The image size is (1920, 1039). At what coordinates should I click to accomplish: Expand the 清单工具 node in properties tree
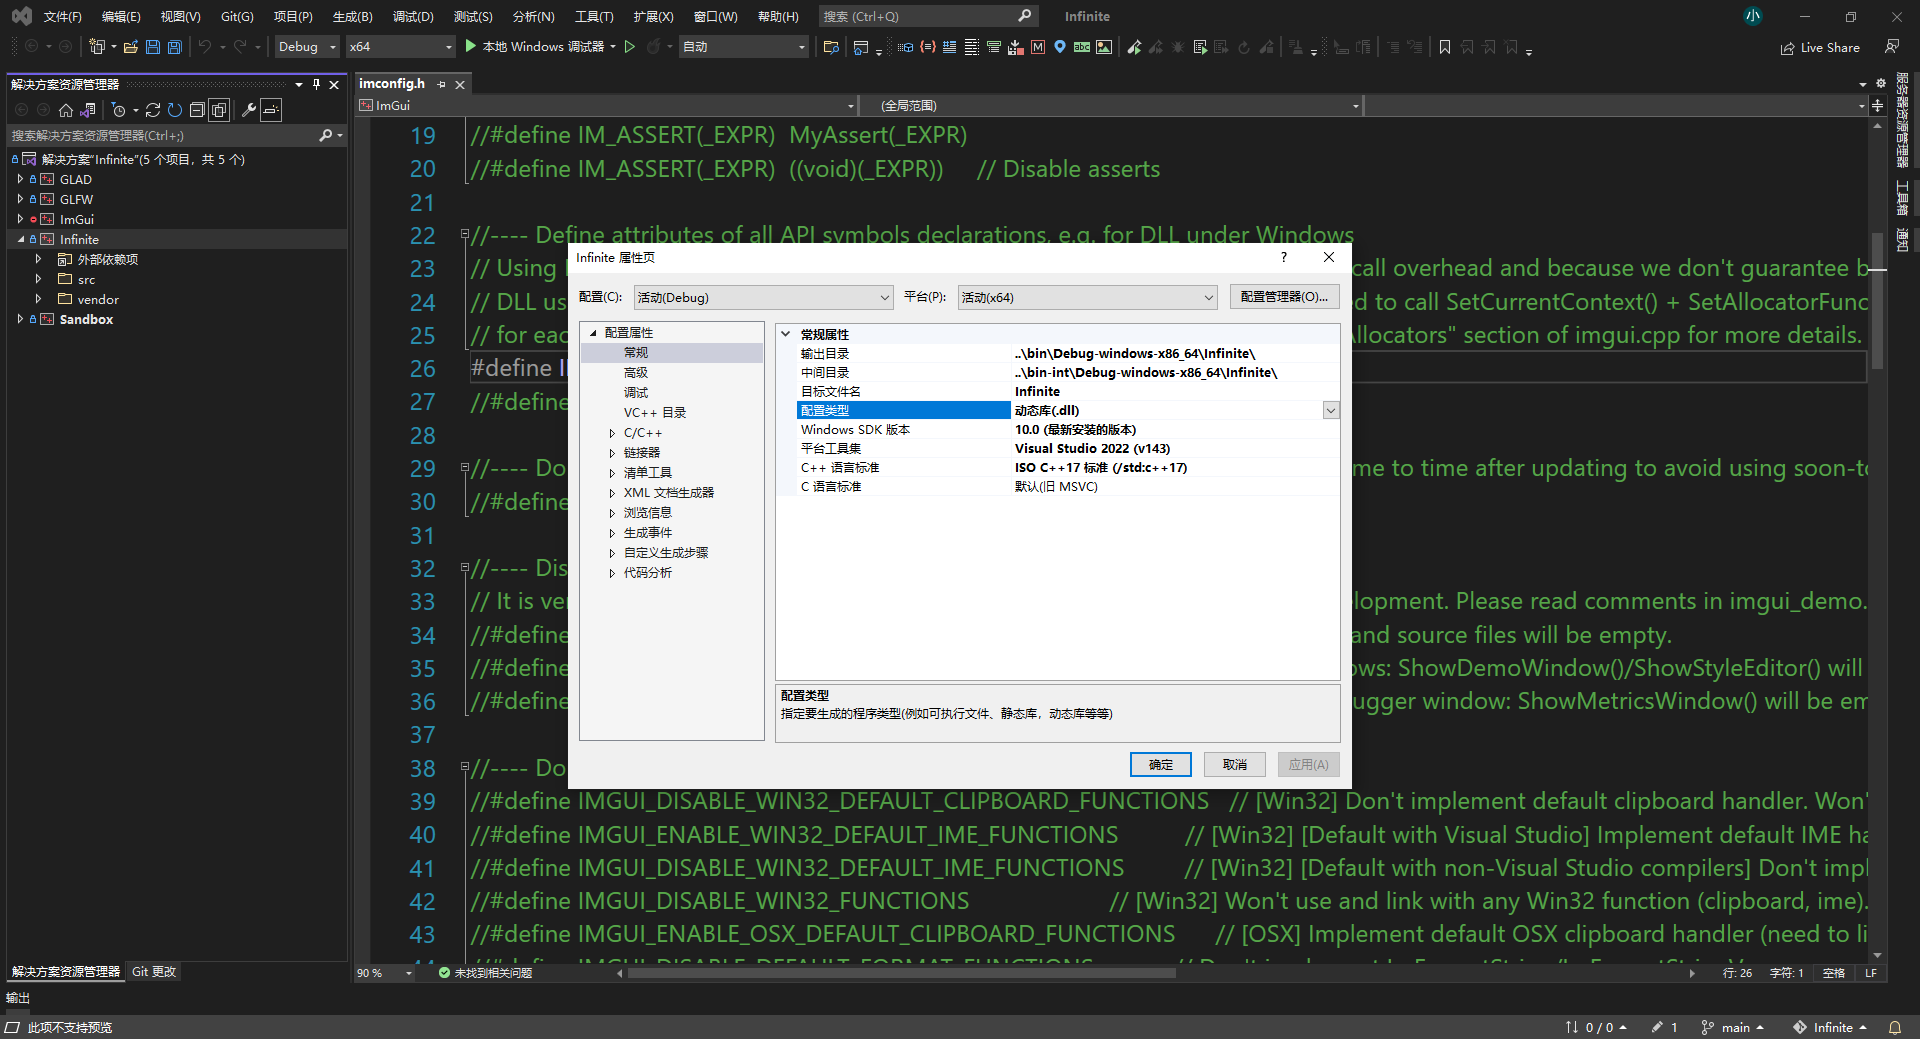click(x=612, y=473)
